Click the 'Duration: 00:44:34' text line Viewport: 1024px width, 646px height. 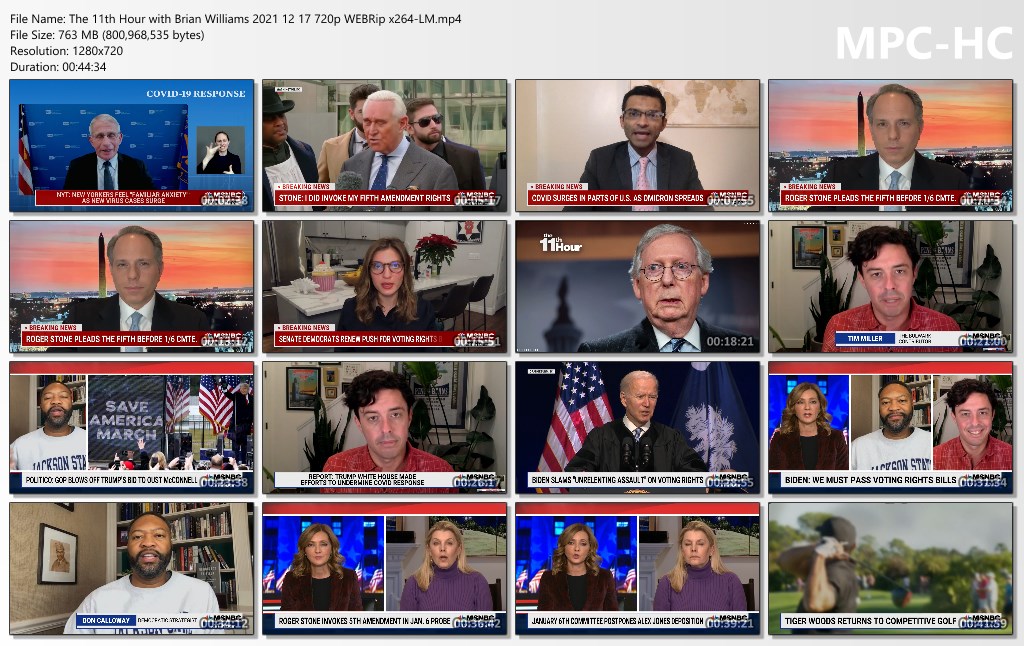click(58, 67)
